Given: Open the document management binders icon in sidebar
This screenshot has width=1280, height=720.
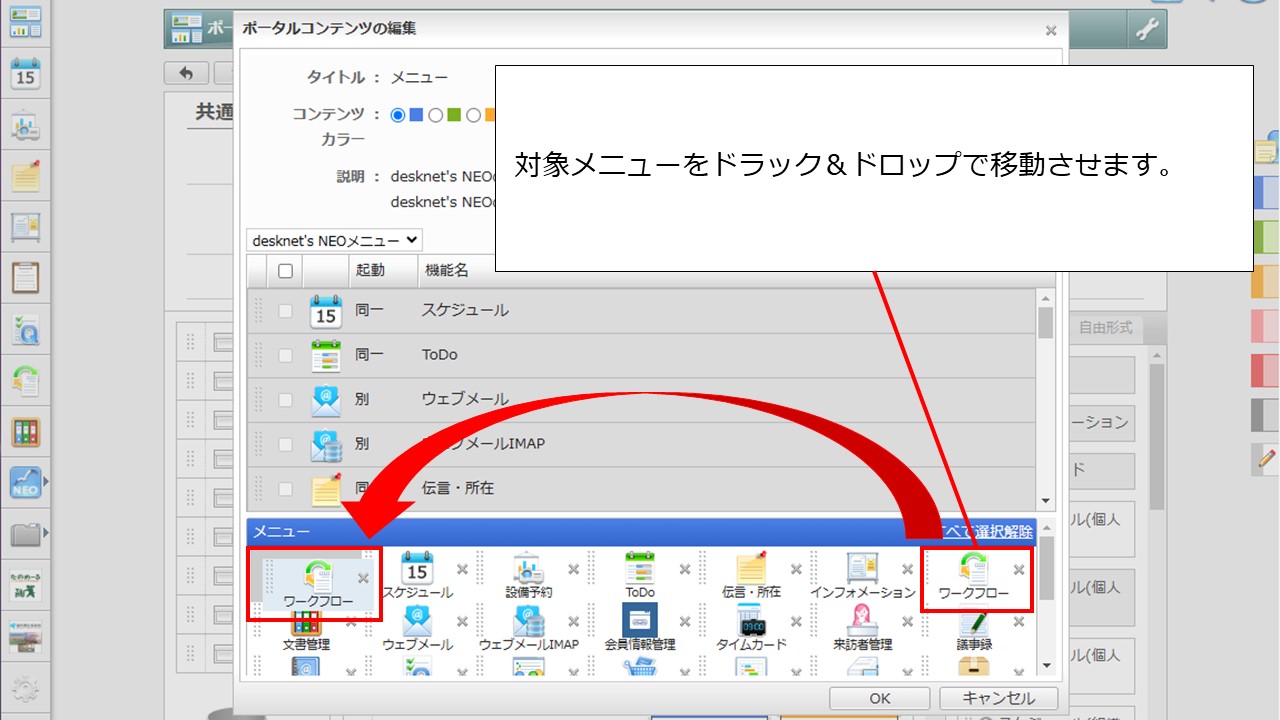Looking at the screenshot, I should click(x=25, y=432).
